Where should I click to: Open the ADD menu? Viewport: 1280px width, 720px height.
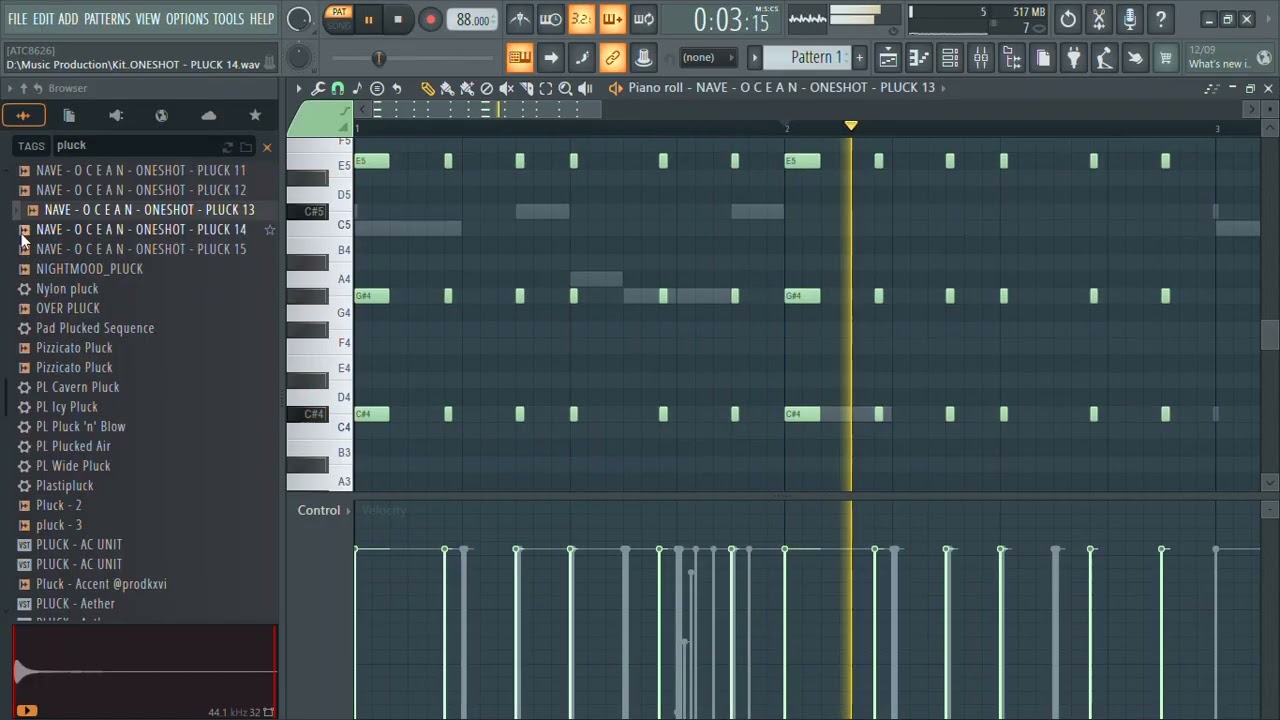tap(68, 19)
